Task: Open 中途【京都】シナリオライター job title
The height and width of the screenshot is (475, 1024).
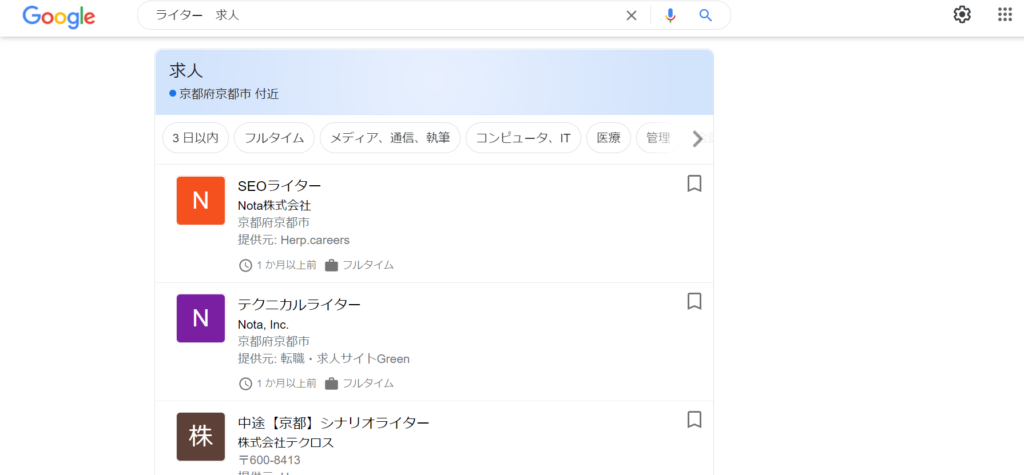Action: click(x=334, y=422)
